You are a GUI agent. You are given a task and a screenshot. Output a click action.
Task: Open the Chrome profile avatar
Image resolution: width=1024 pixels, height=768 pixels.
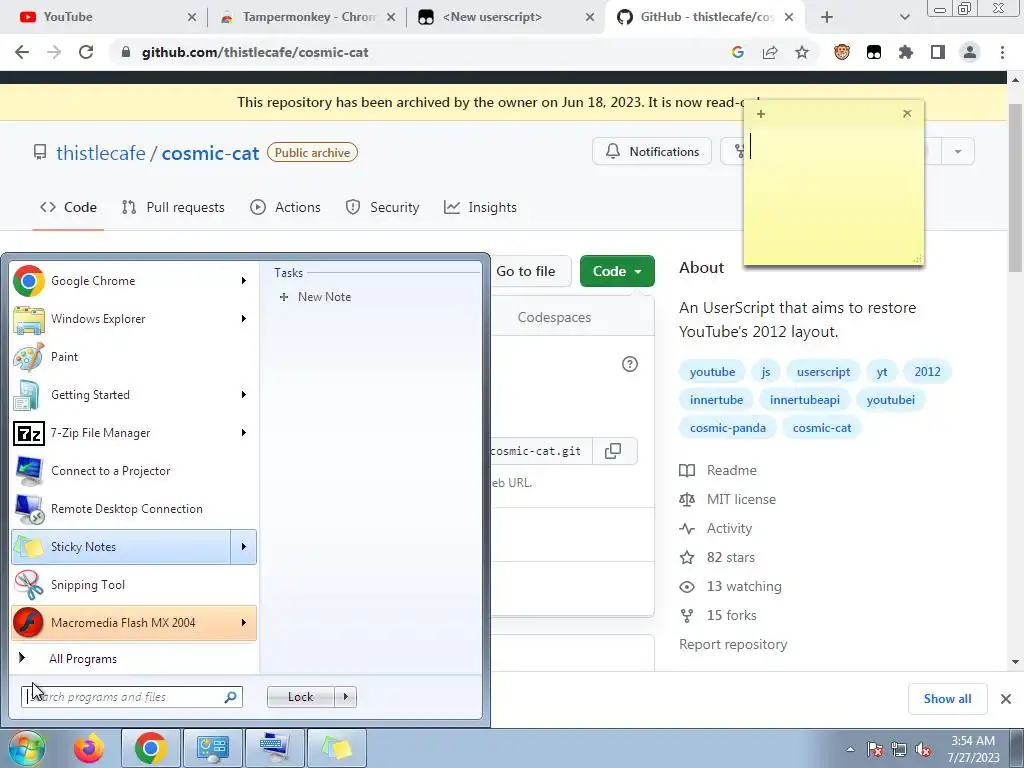click(970, 52)
